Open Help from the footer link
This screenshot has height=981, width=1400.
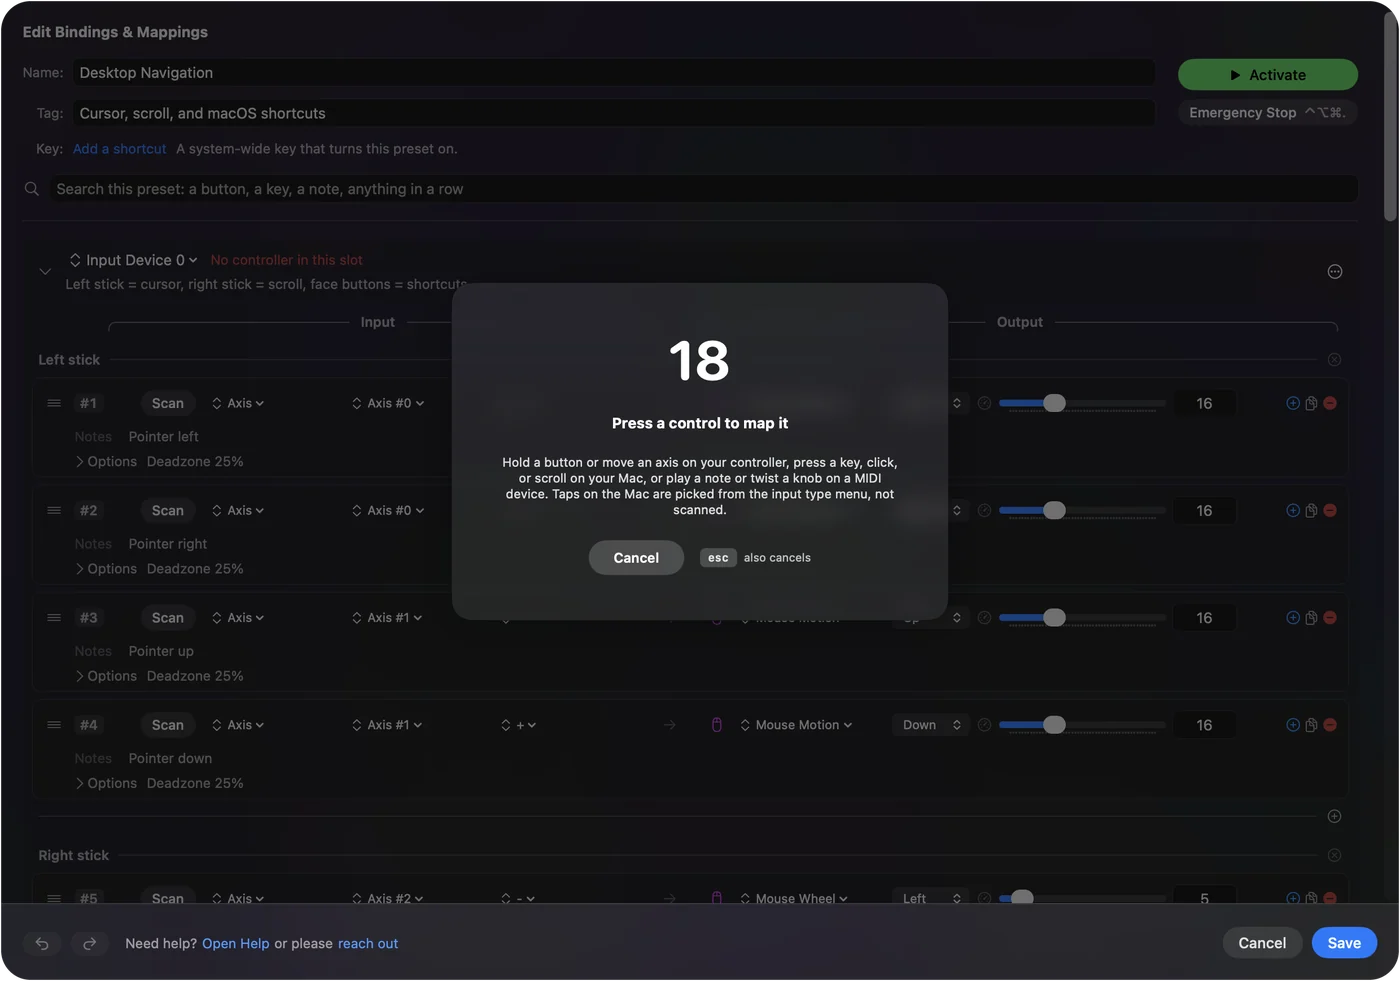[x=236, y=944]
